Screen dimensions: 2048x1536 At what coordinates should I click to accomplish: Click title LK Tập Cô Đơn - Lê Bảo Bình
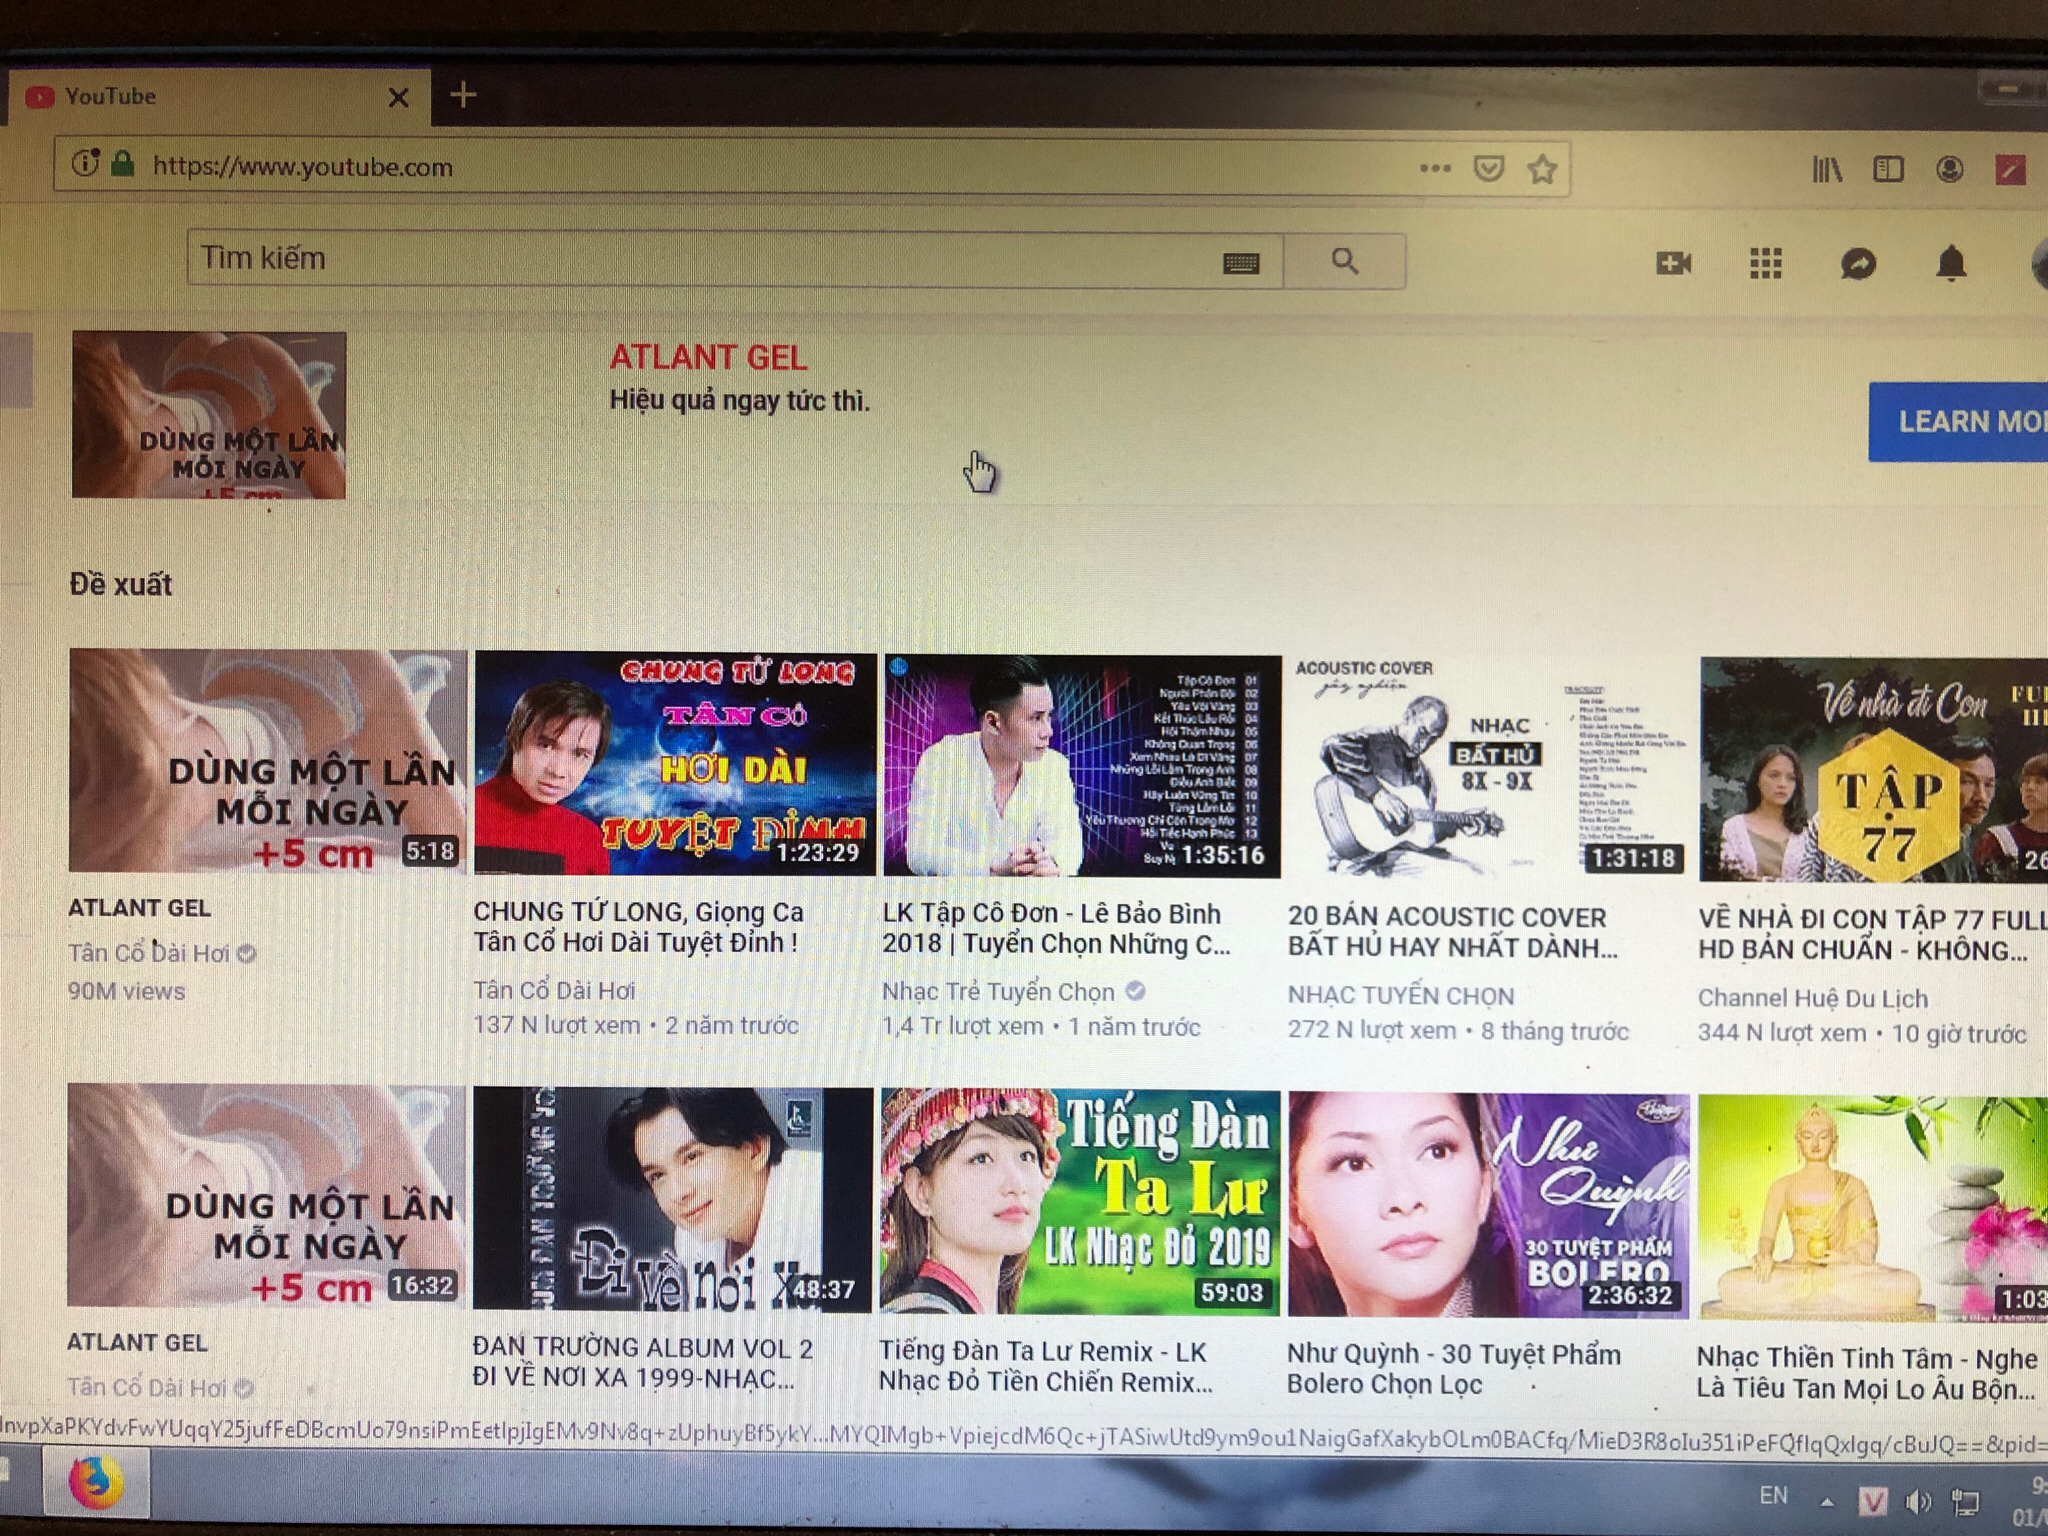tap(1056, 929)
